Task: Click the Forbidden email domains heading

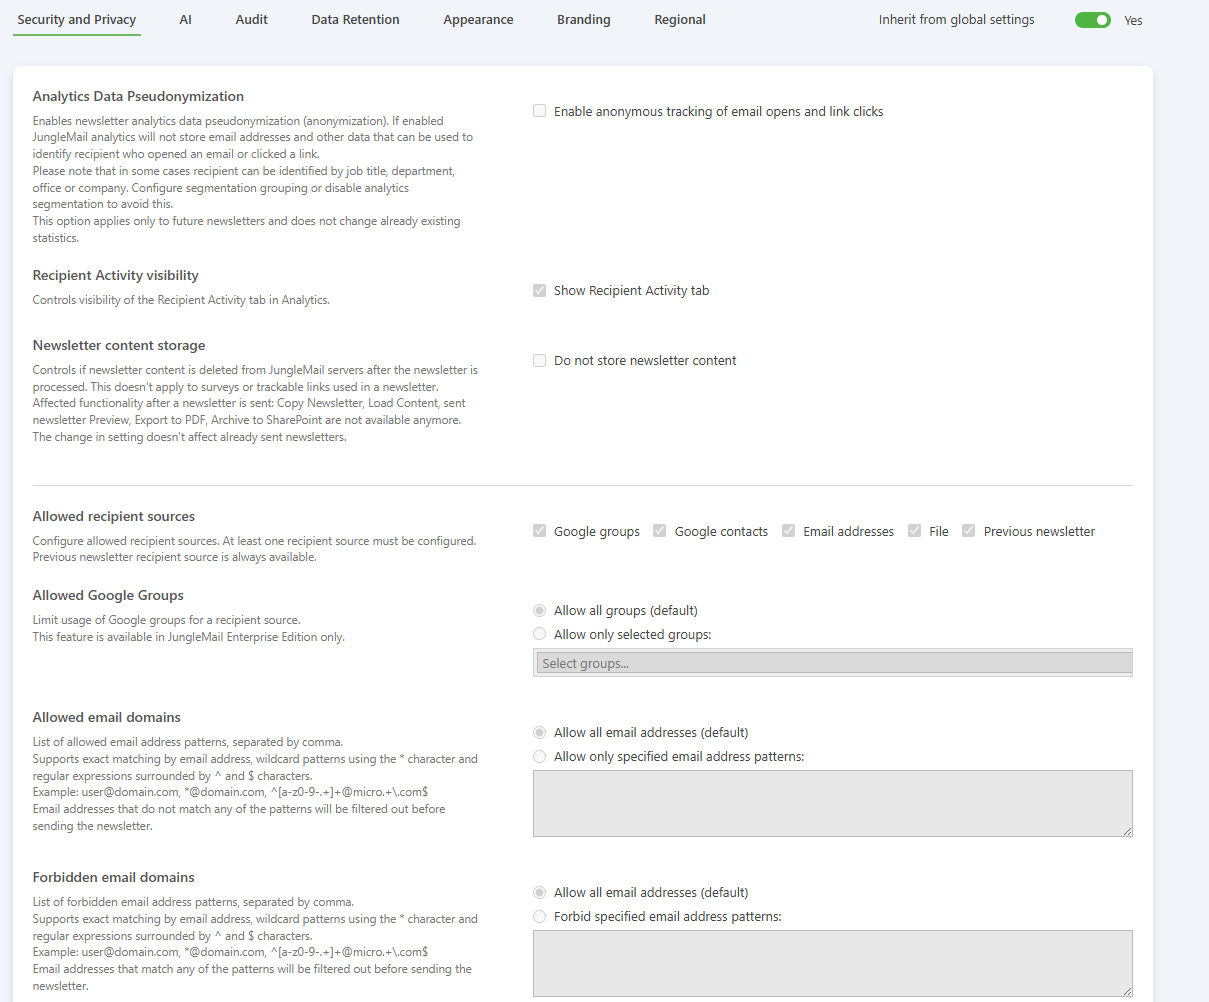Action: point(114,877)
